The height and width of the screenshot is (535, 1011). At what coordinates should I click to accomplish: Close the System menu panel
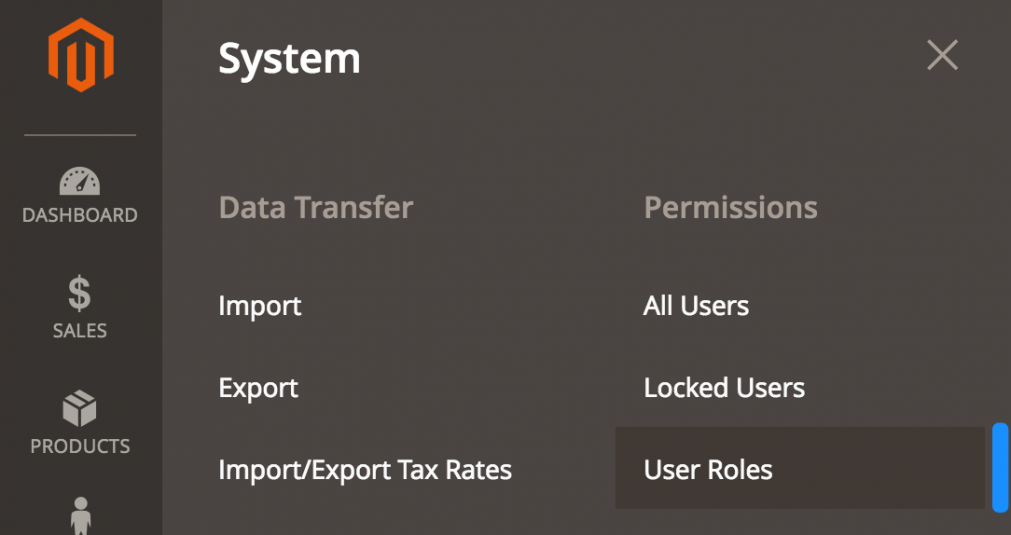(942, 56)
